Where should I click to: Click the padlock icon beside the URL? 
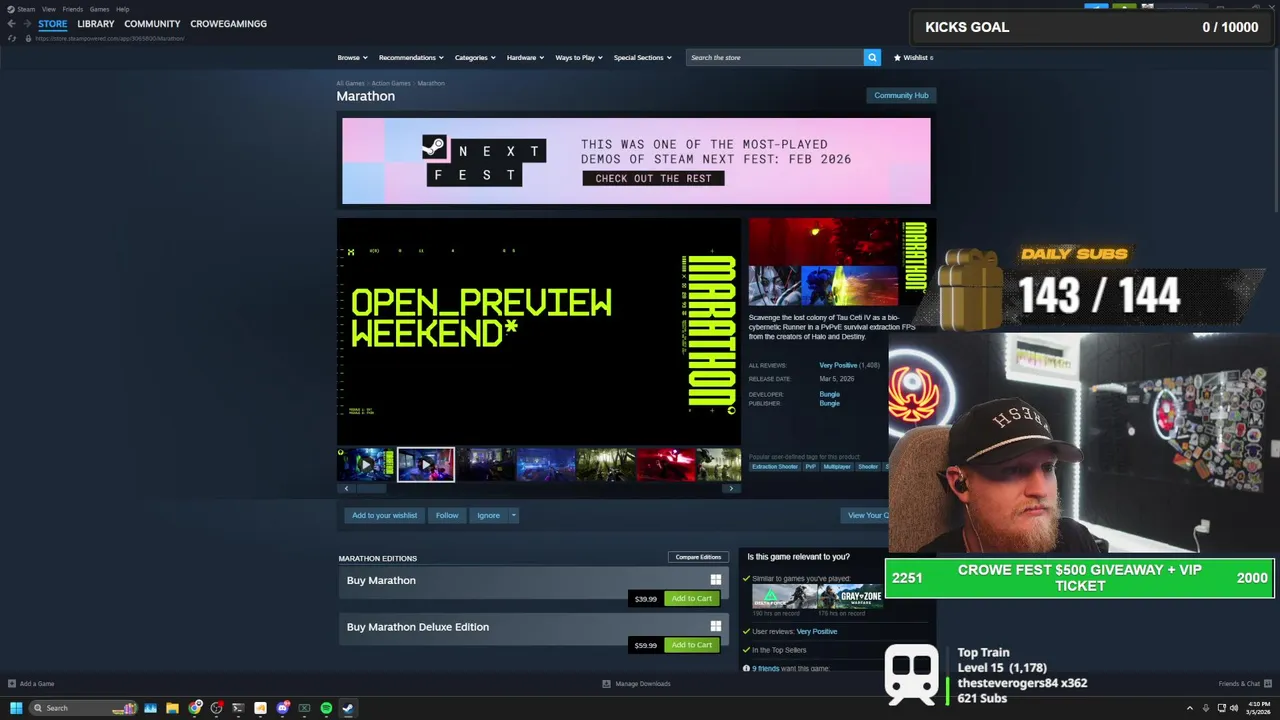(28, 38)
